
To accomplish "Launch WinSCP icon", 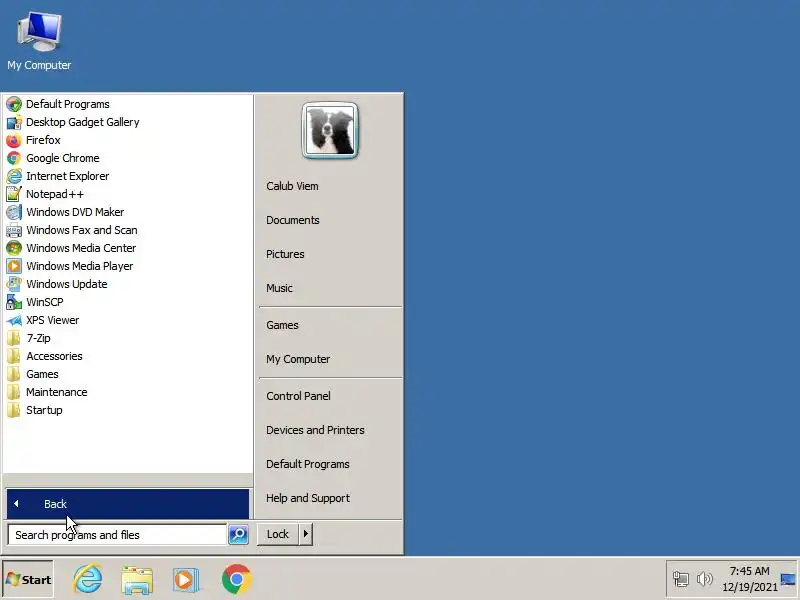I will click(14, 302).
